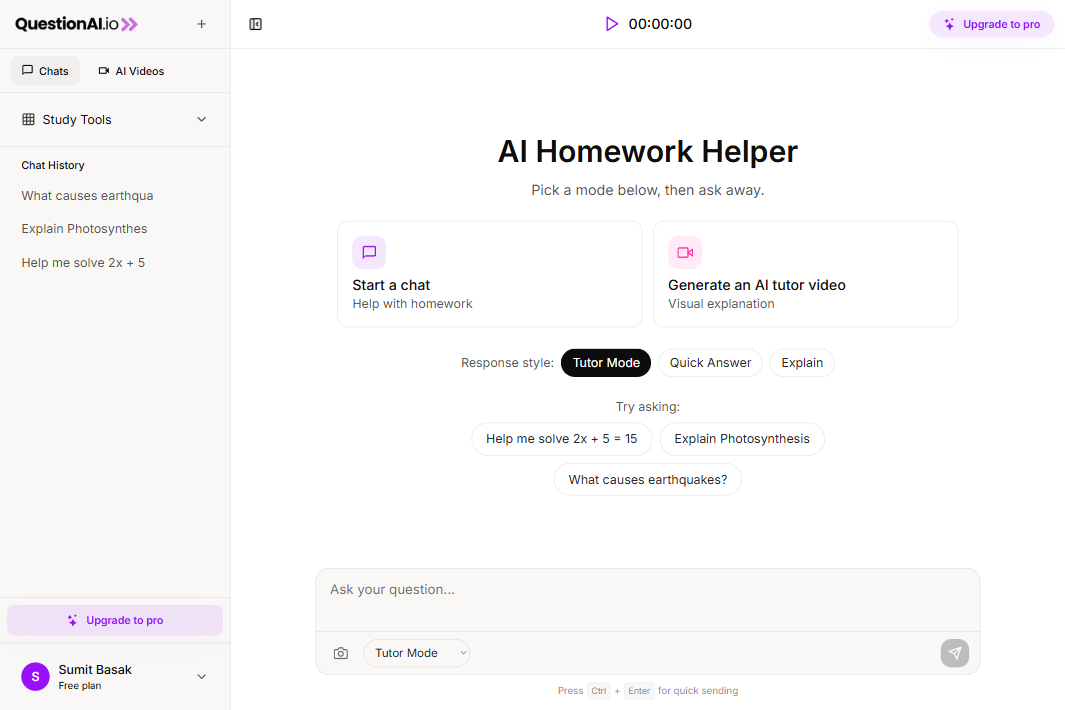Click the AI Videos camera icon
The height and width of the screenshot is (710, 1065).
pos(104,71)
